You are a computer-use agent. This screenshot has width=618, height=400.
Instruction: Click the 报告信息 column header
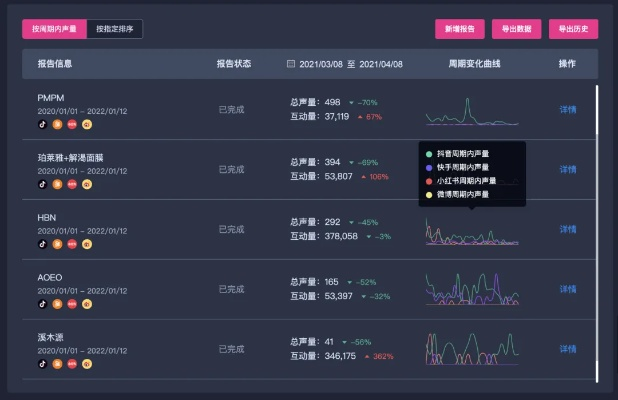(x=55, y=64)
